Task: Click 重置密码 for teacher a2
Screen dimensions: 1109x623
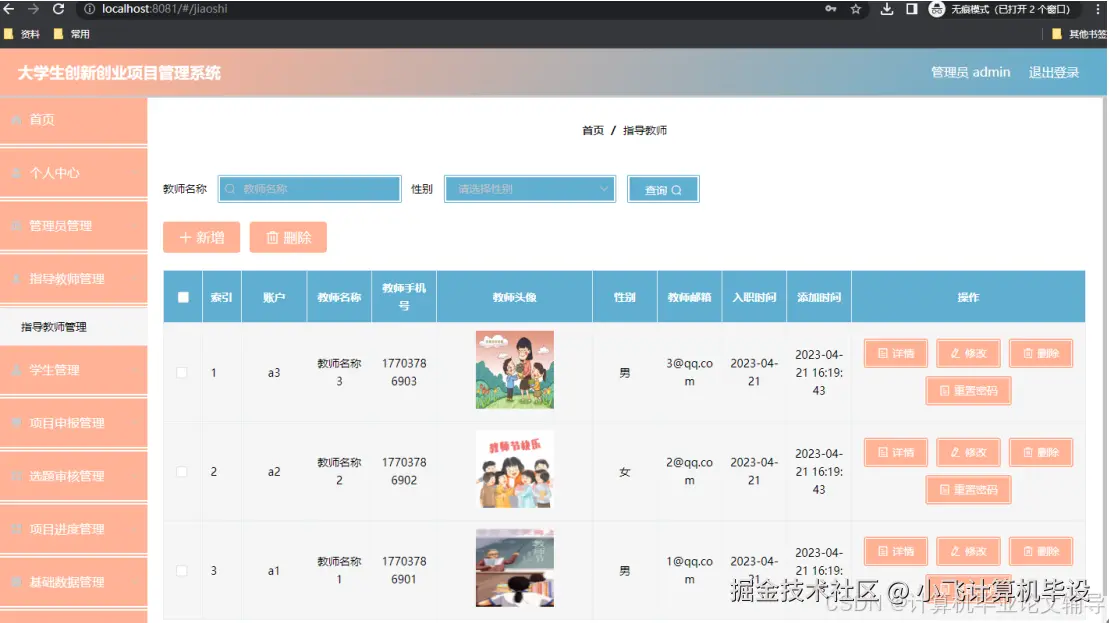Action: (968, 489)
